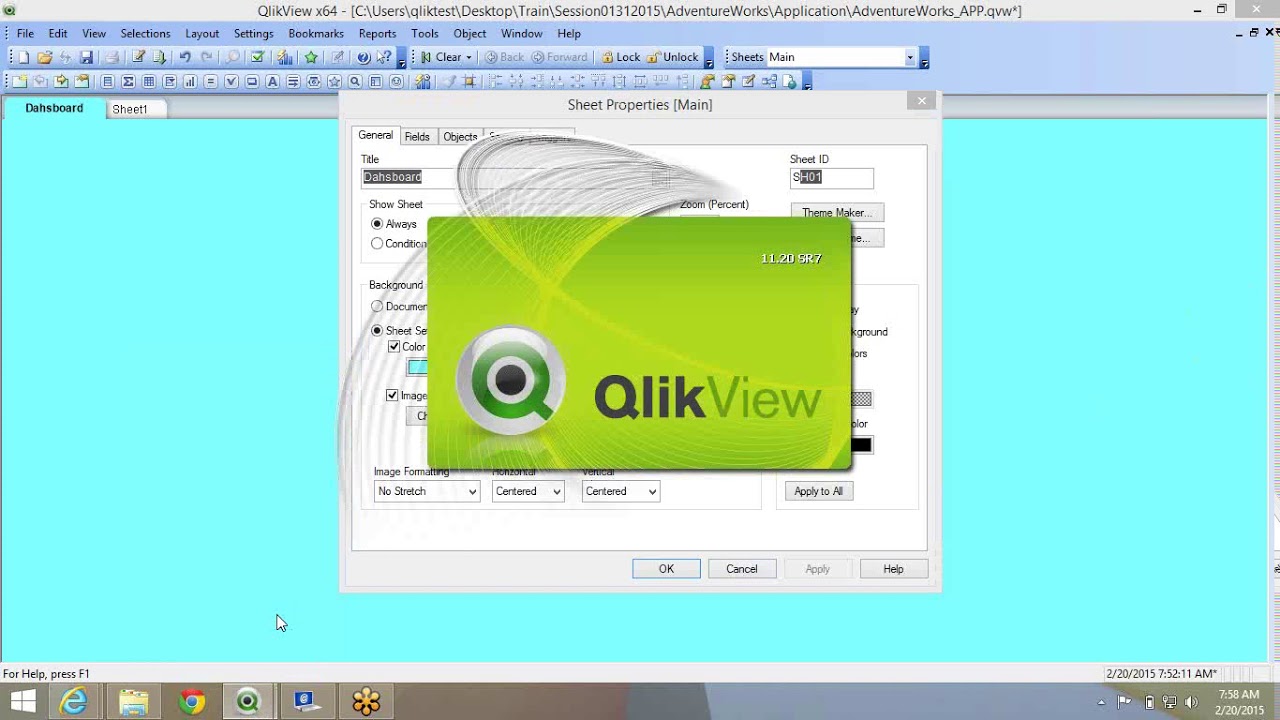
Task: Click the New Document toolbar icon
Action: tap(23, 57)
